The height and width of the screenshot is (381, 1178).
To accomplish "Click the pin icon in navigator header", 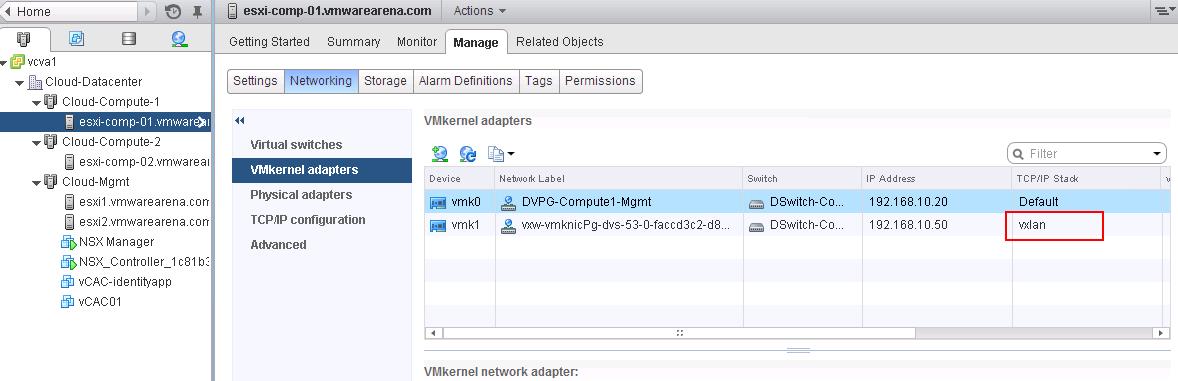I will (198, 11).
